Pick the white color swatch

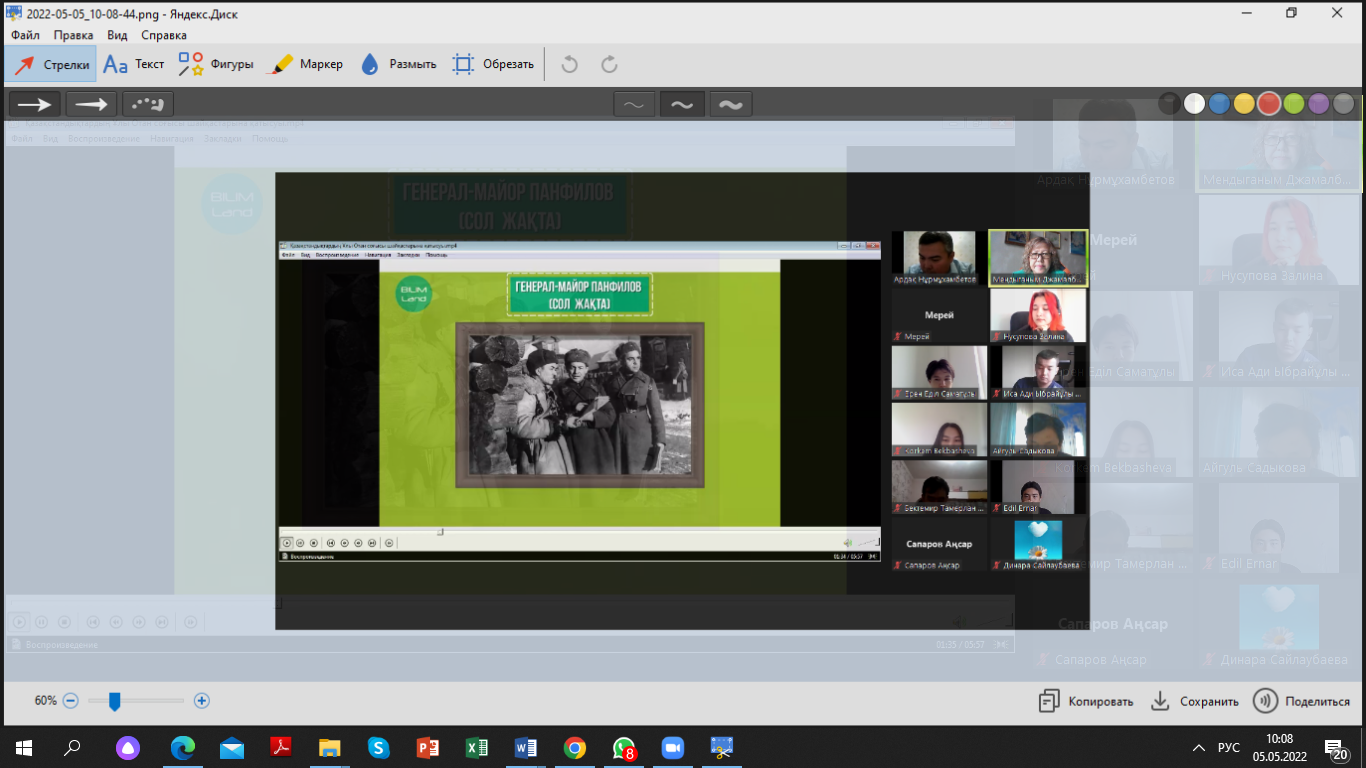tap(1194, 103)
